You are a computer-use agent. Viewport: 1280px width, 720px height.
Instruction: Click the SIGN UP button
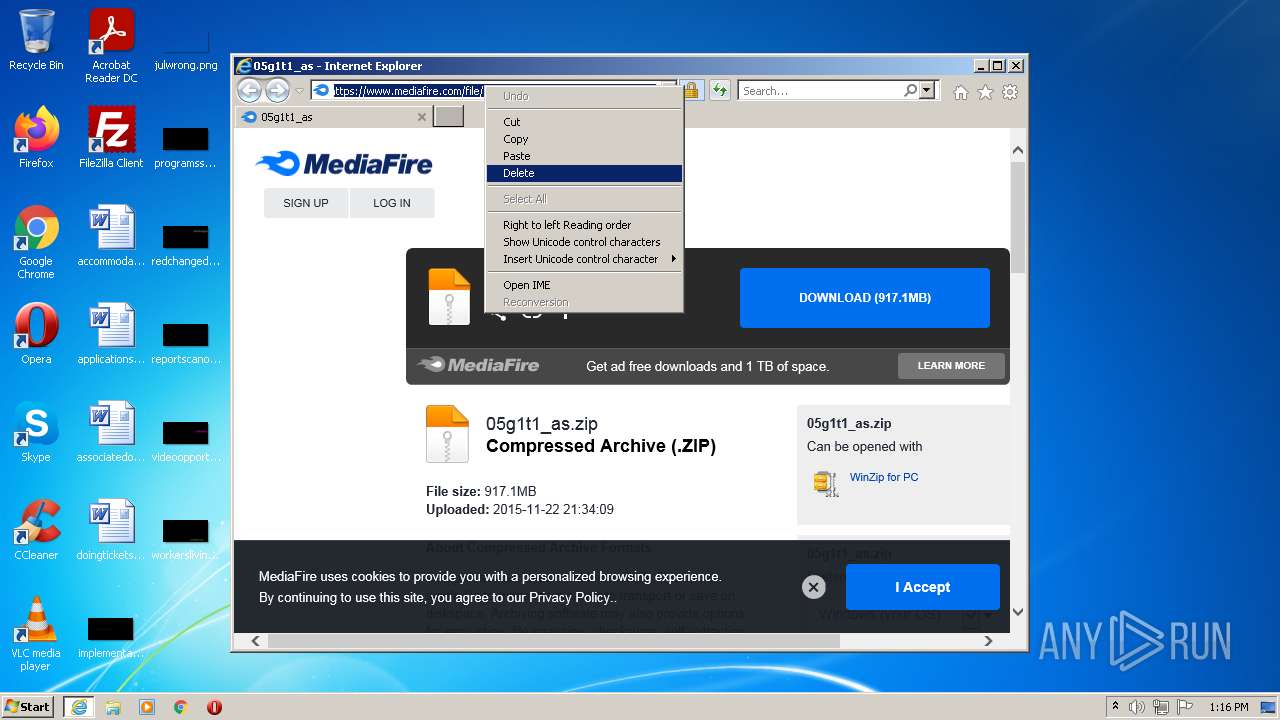coord(306,203)
